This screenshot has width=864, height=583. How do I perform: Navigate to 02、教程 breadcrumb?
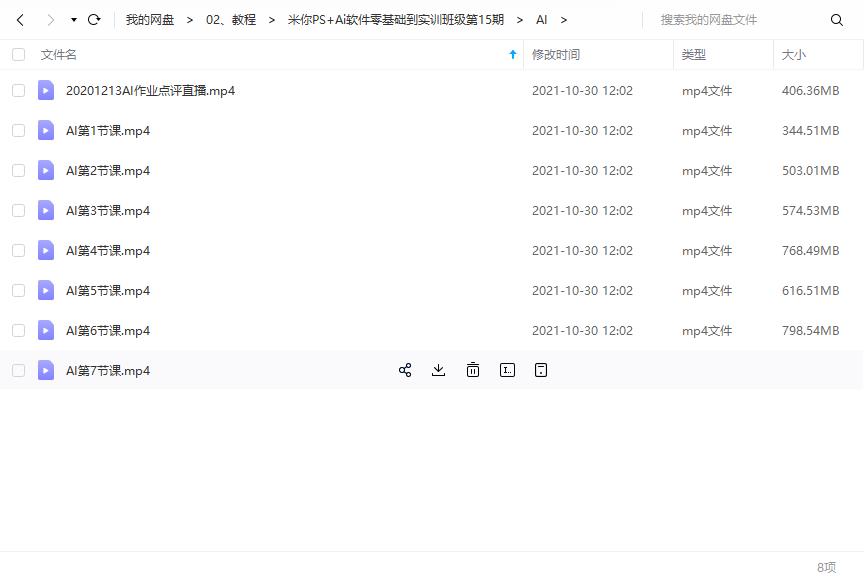tap(231, 20)
